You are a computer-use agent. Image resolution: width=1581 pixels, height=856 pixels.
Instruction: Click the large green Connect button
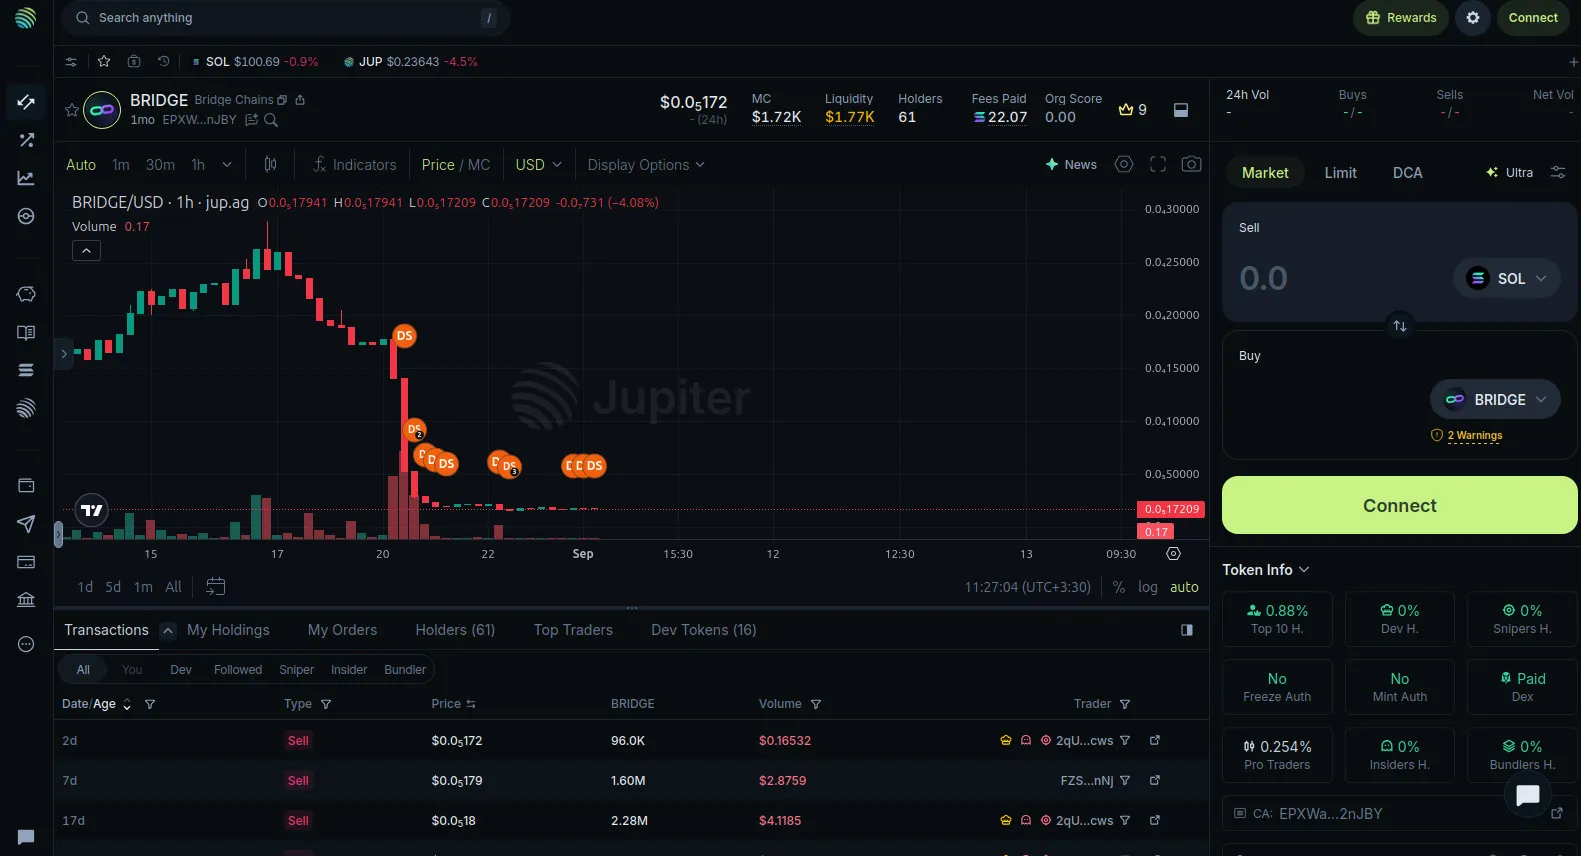1400,505
